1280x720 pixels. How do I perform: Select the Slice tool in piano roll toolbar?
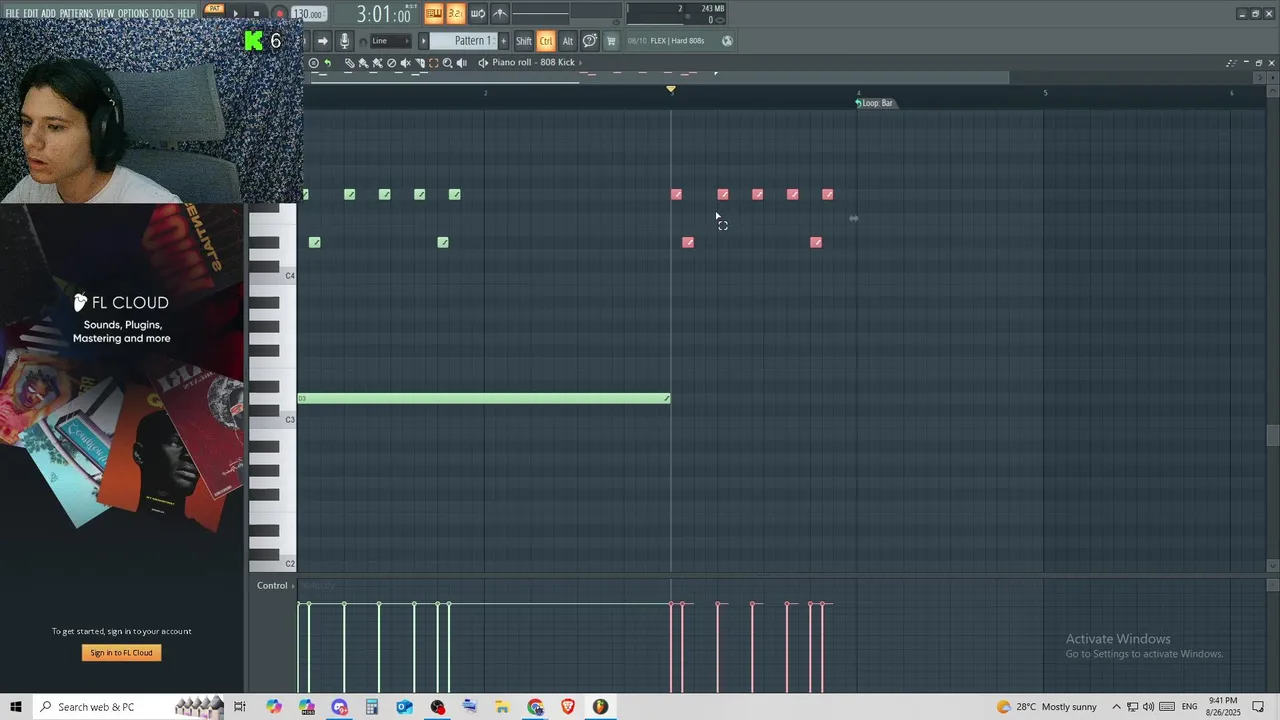(x=420, y=63)
